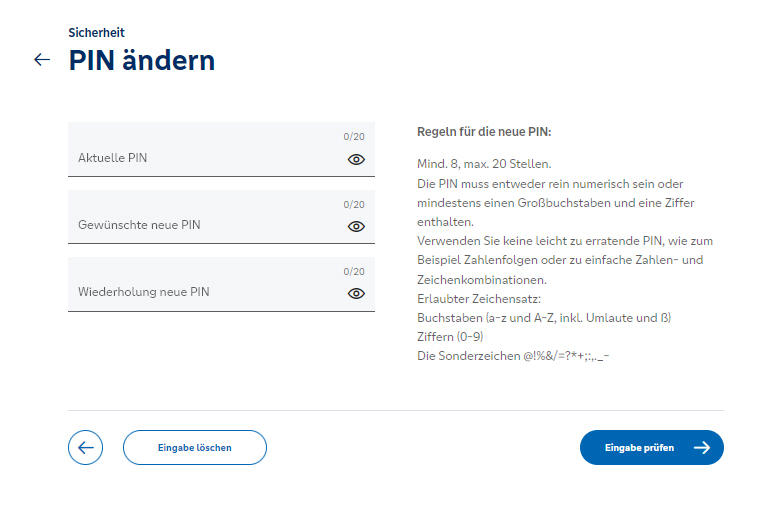This screenshot has width=773, height=507.
Task: Show the Aktuelle PIN via eye icon
Action: click(356, 159)
